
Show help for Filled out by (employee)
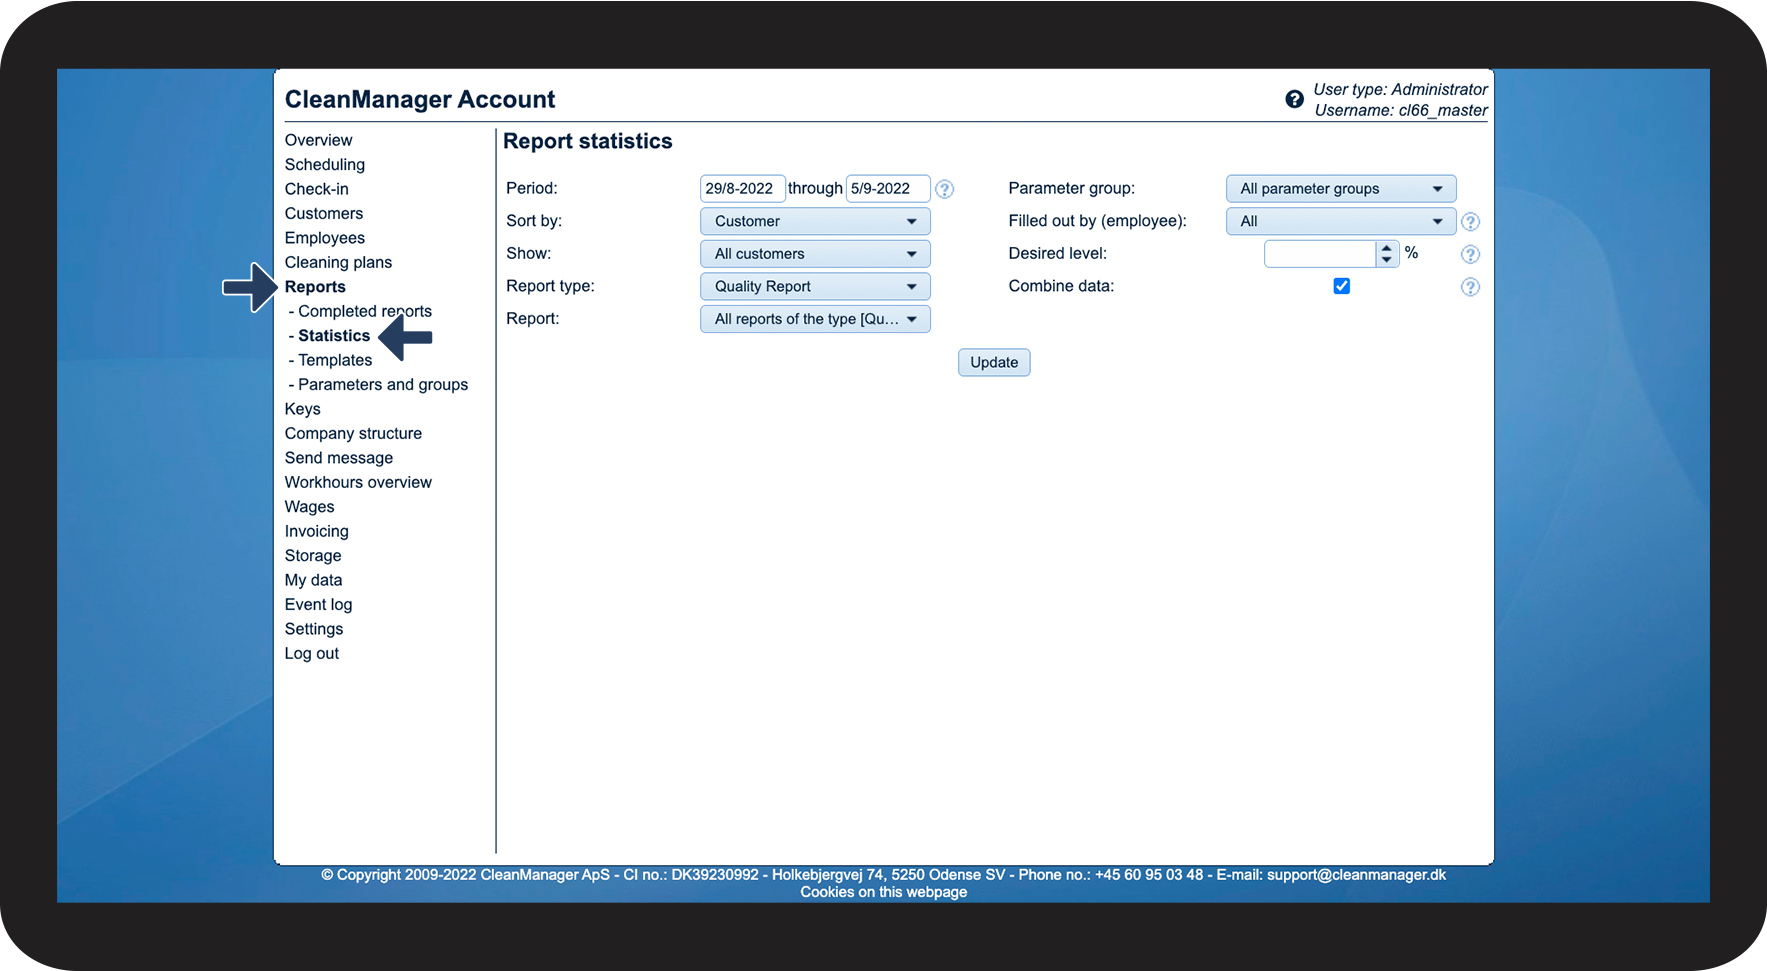1470,222
